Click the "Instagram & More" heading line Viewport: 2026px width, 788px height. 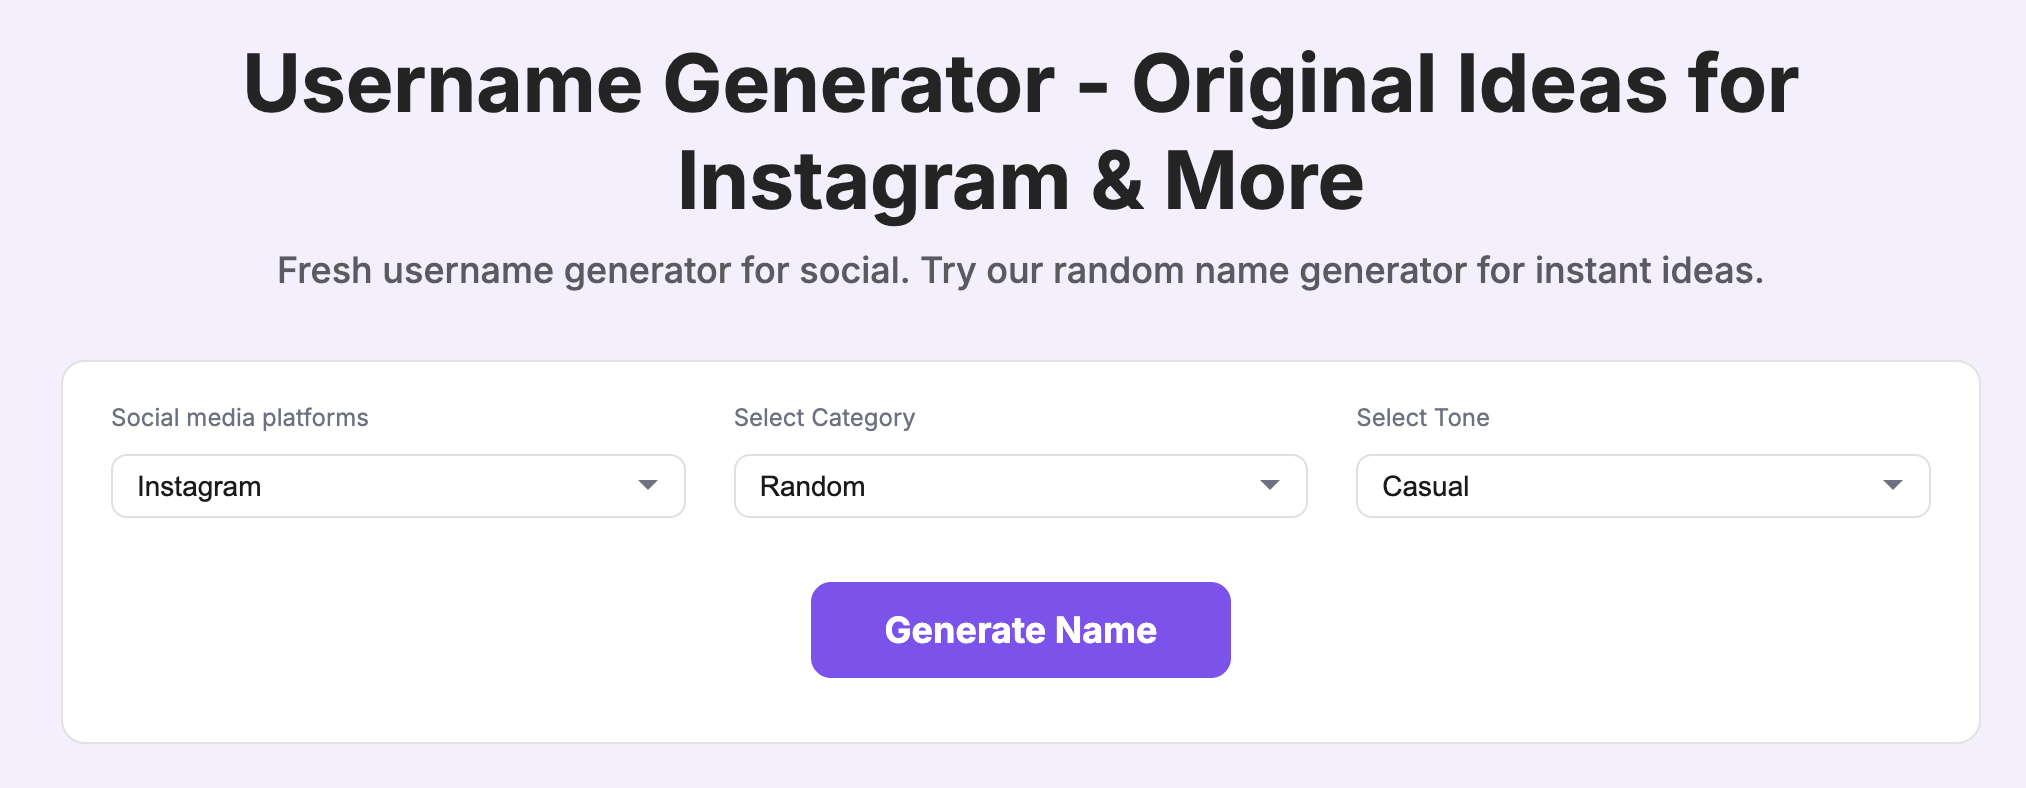pos(1020,182)
